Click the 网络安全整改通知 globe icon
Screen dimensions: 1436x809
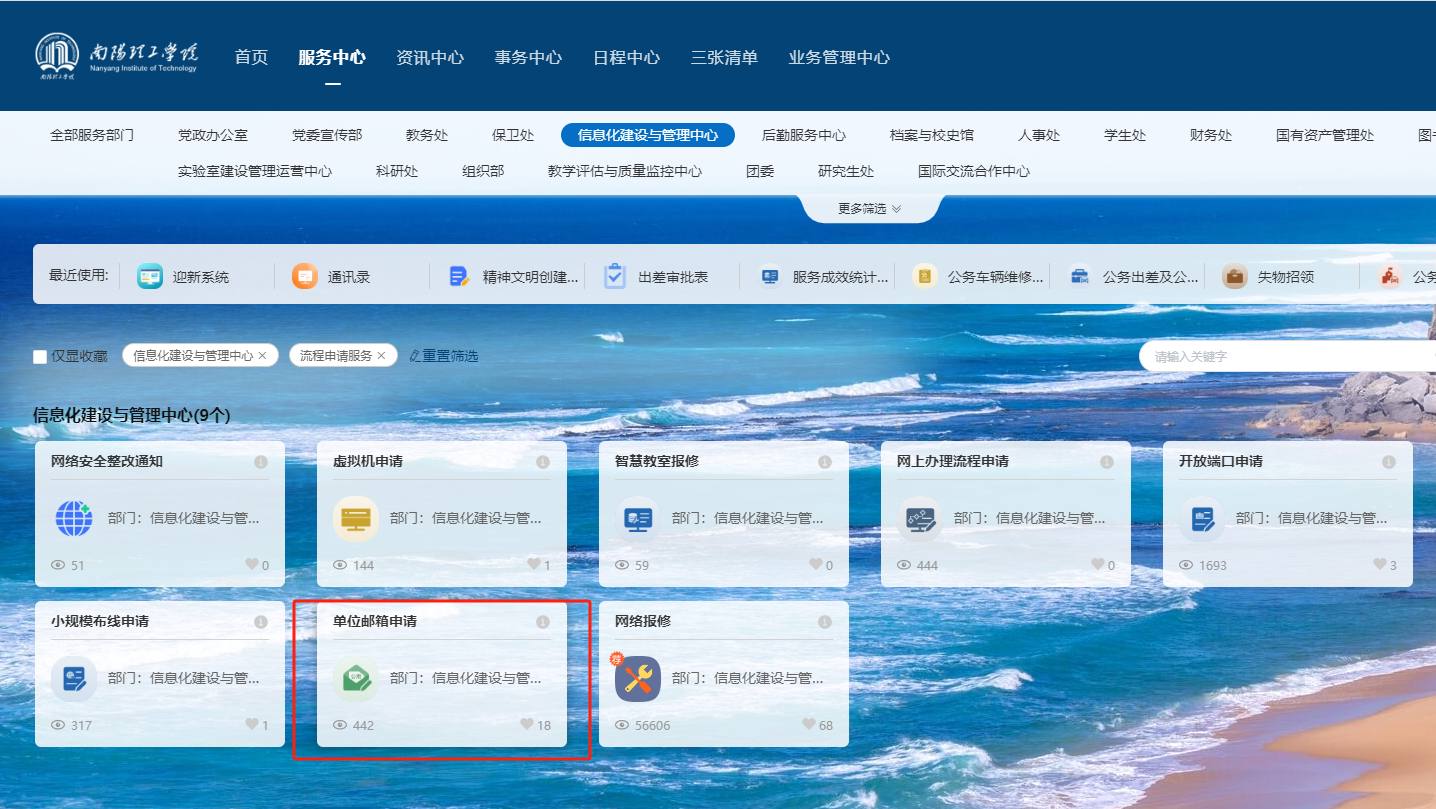coord(74,519)
